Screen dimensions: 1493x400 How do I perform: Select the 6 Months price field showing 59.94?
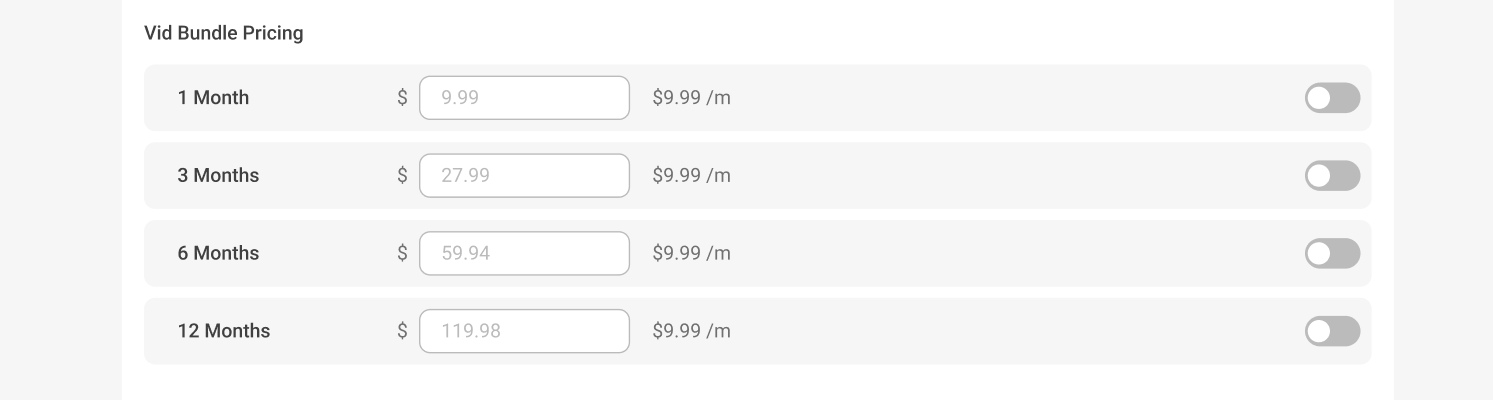click(x=524, y=254)
